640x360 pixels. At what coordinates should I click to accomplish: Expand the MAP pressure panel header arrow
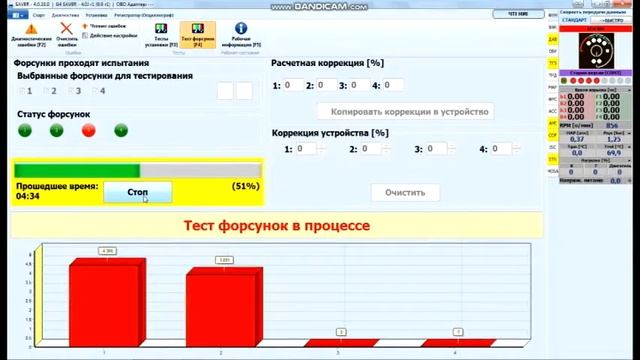click(x=629, y=133)
